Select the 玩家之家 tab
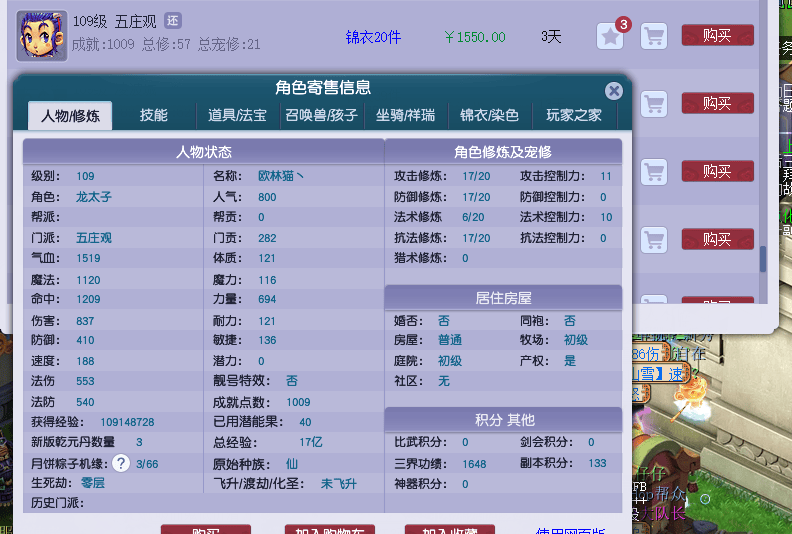Viewport: 792px width, 534px height. 574,115
